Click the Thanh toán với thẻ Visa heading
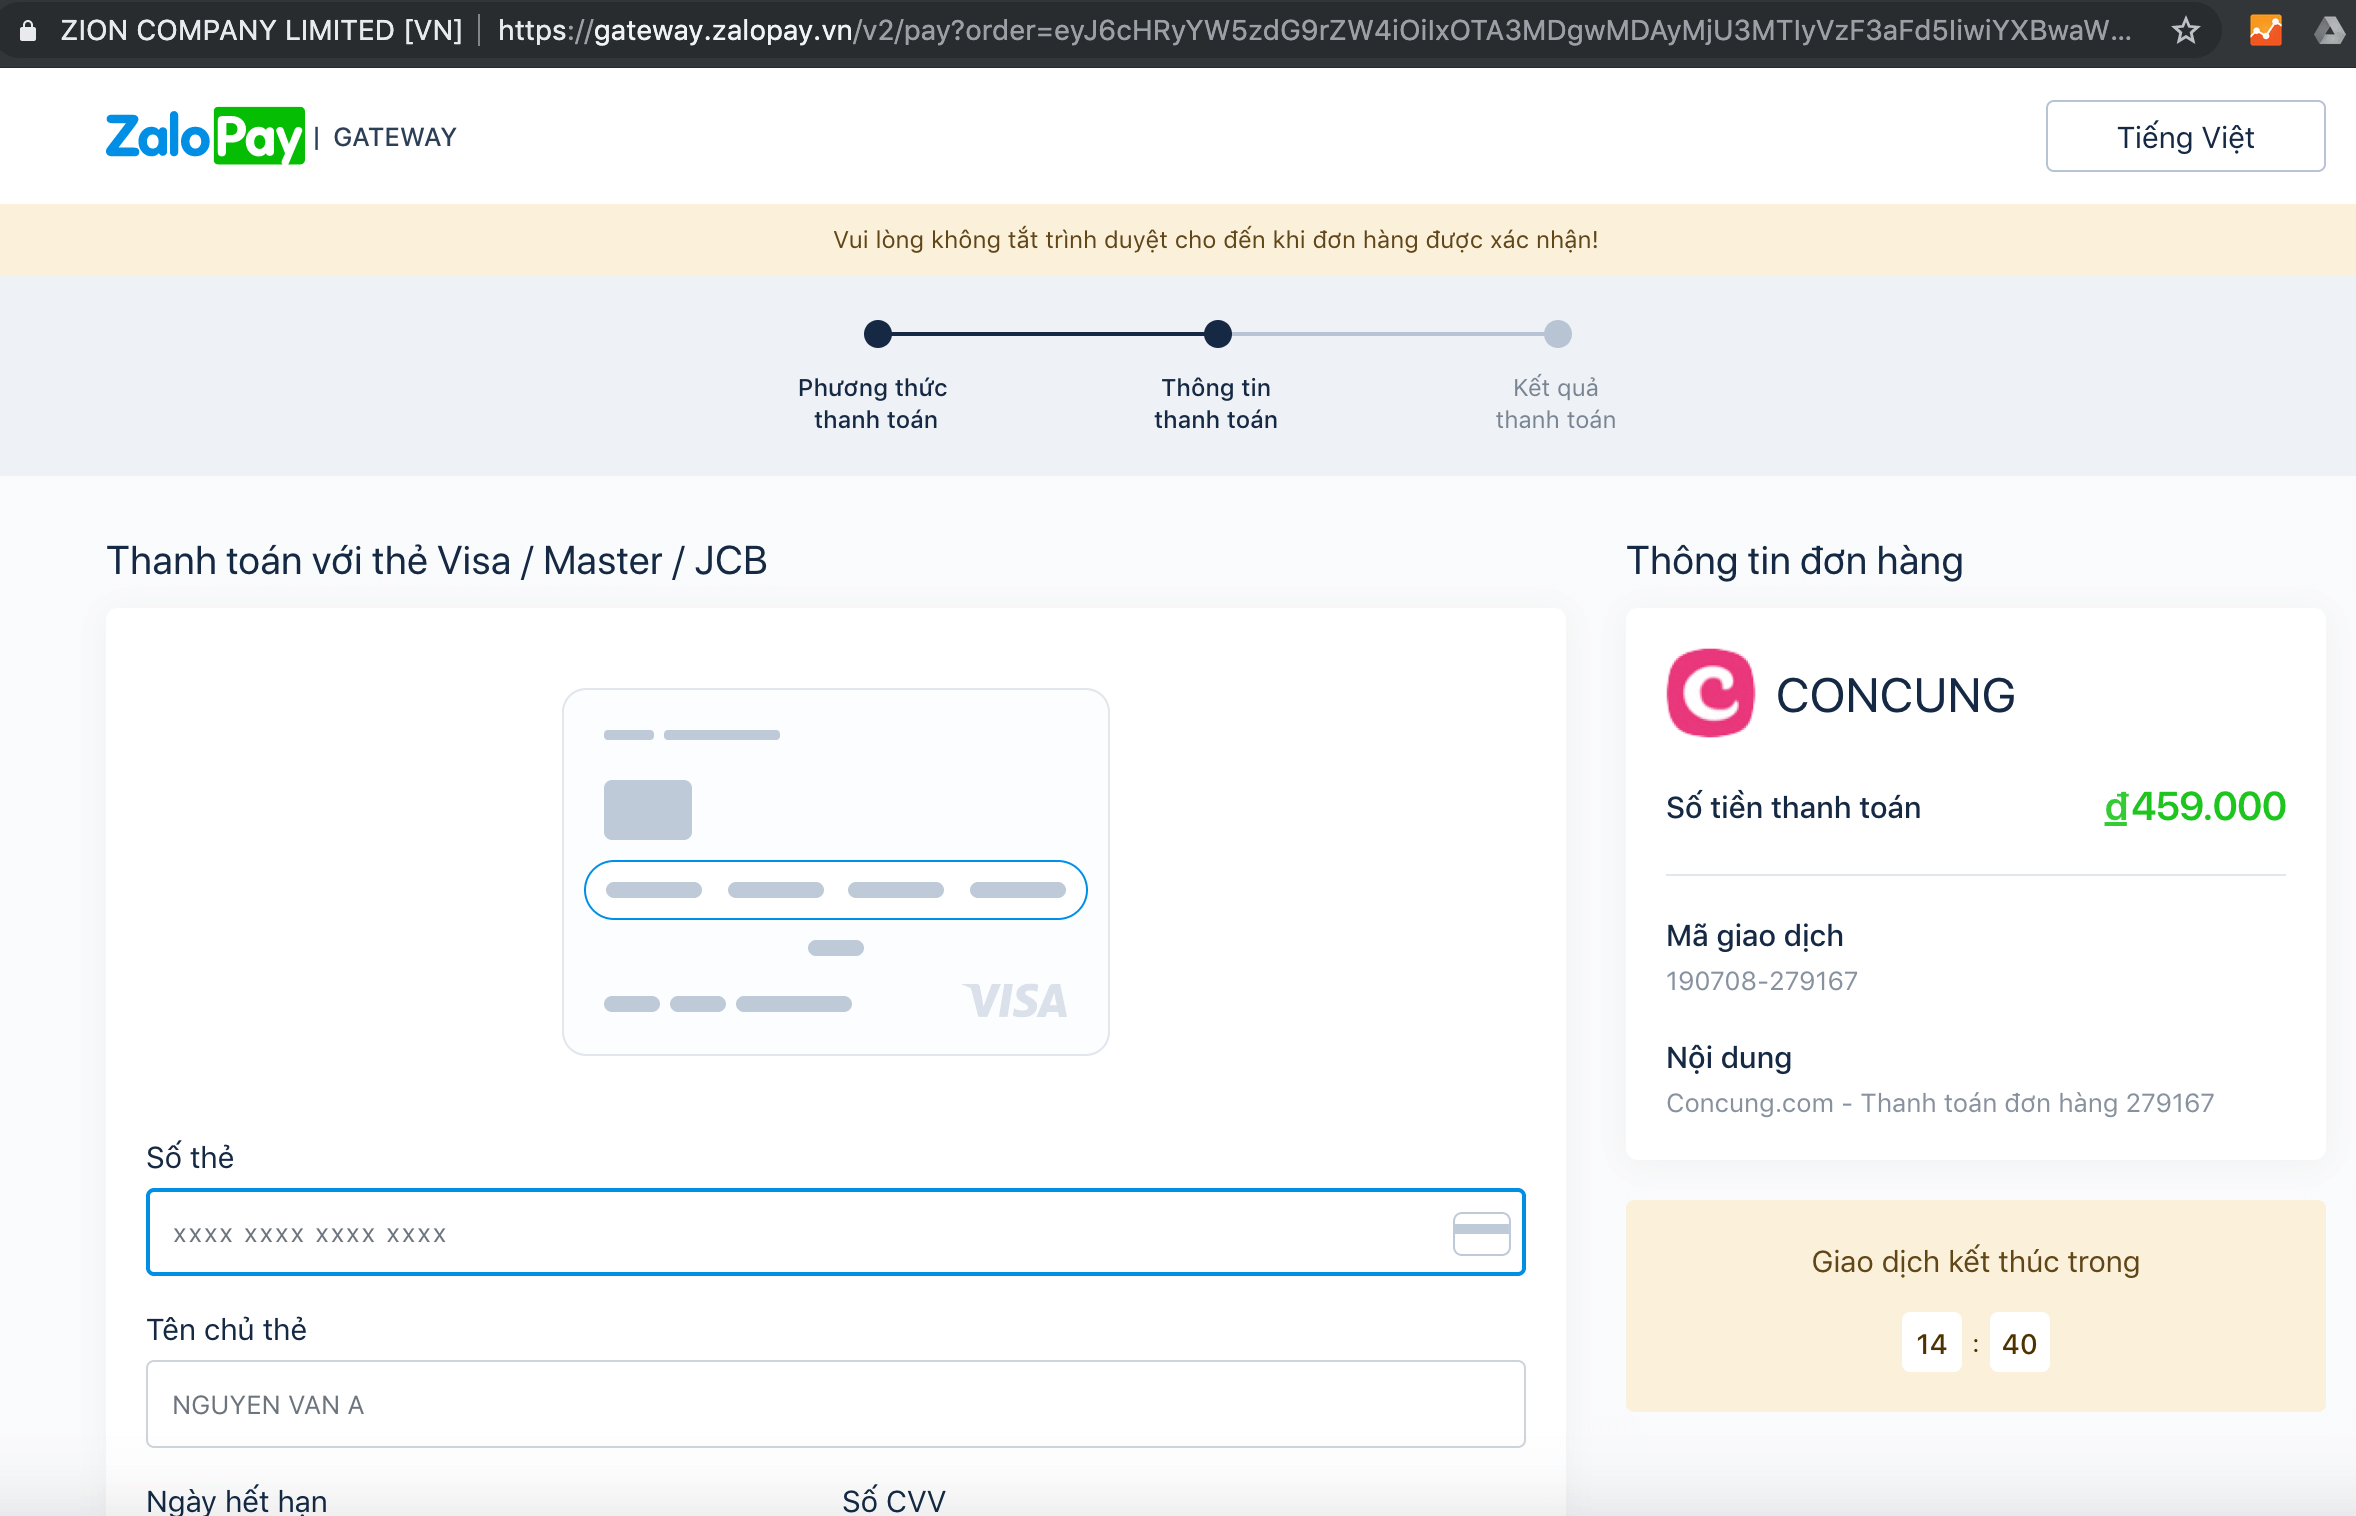 click(x=436, y=561)
